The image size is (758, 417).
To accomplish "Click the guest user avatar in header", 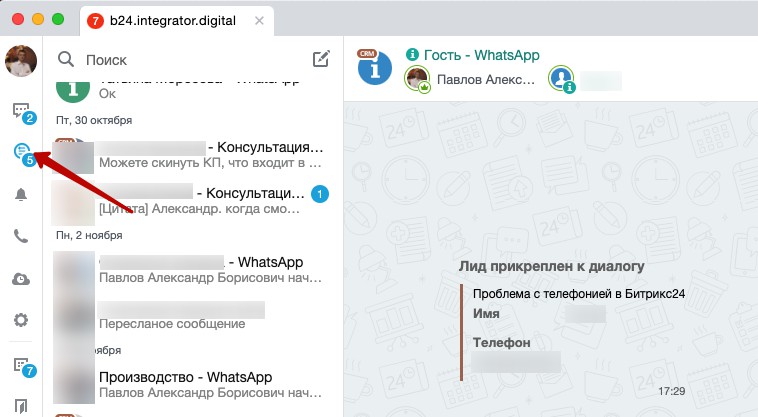I will click(562, 79).
